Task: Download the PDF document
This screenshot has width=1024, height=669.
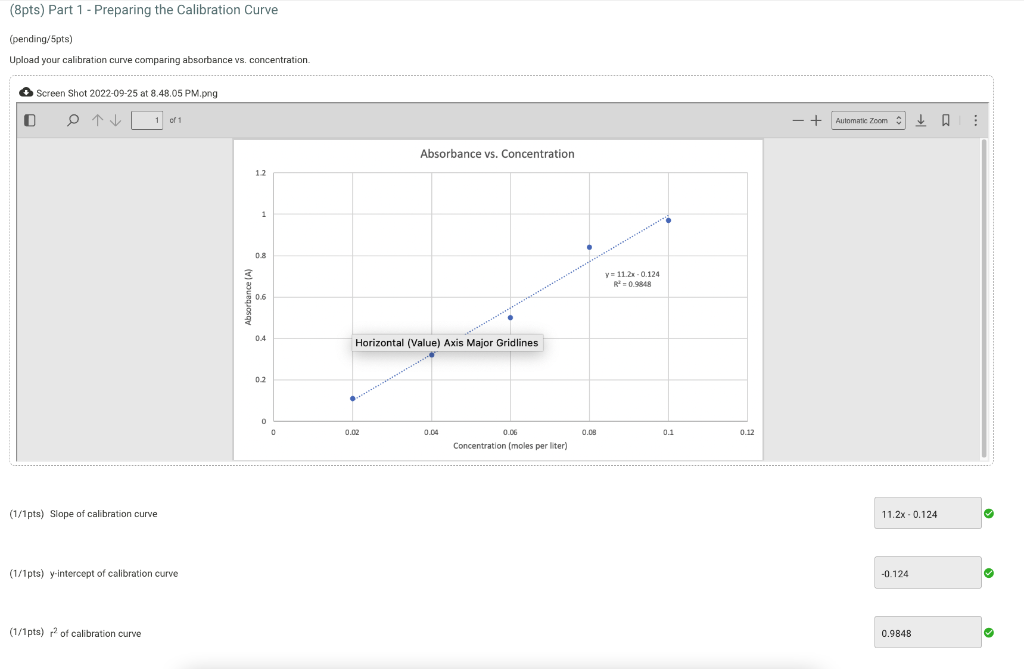Action: 921,120
